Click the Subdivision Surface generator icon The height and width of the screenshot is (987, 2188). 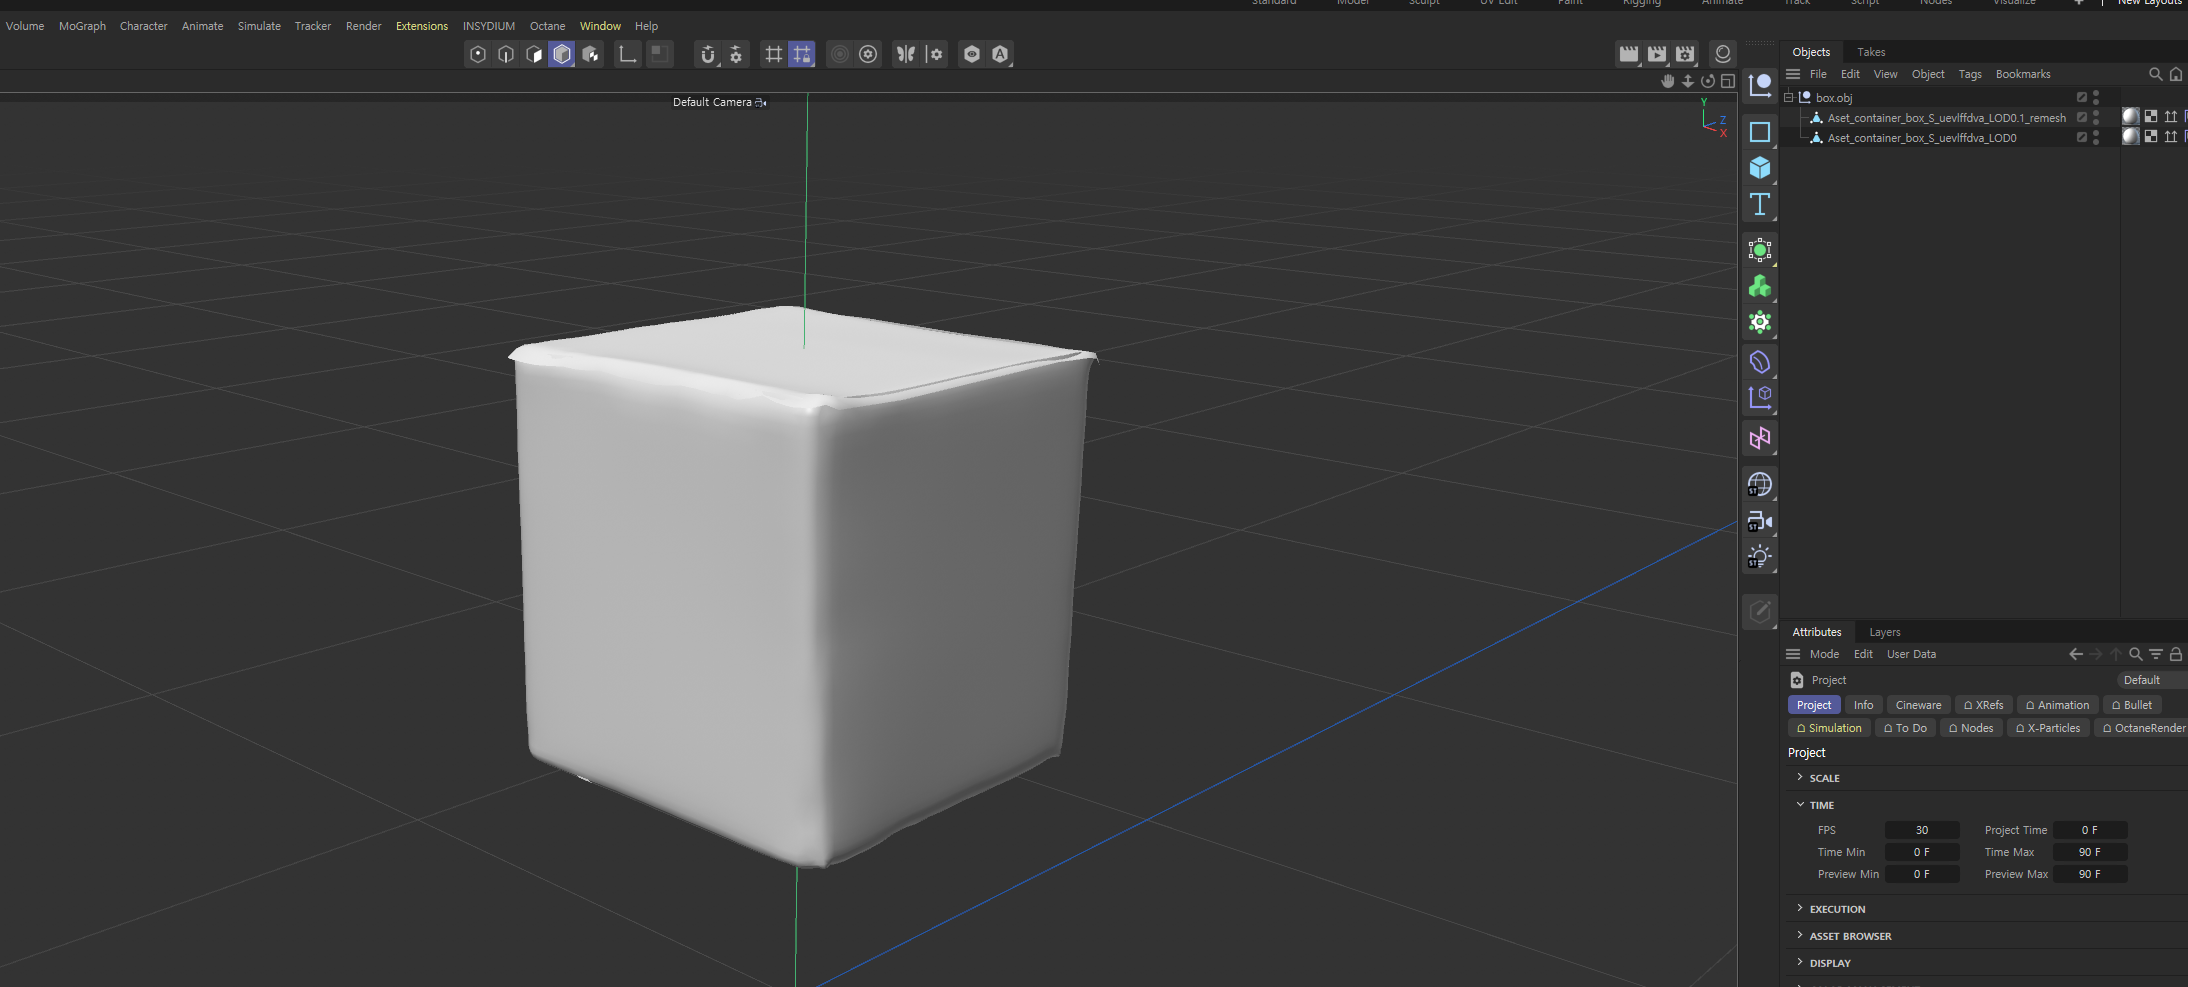click(1760, 250)
